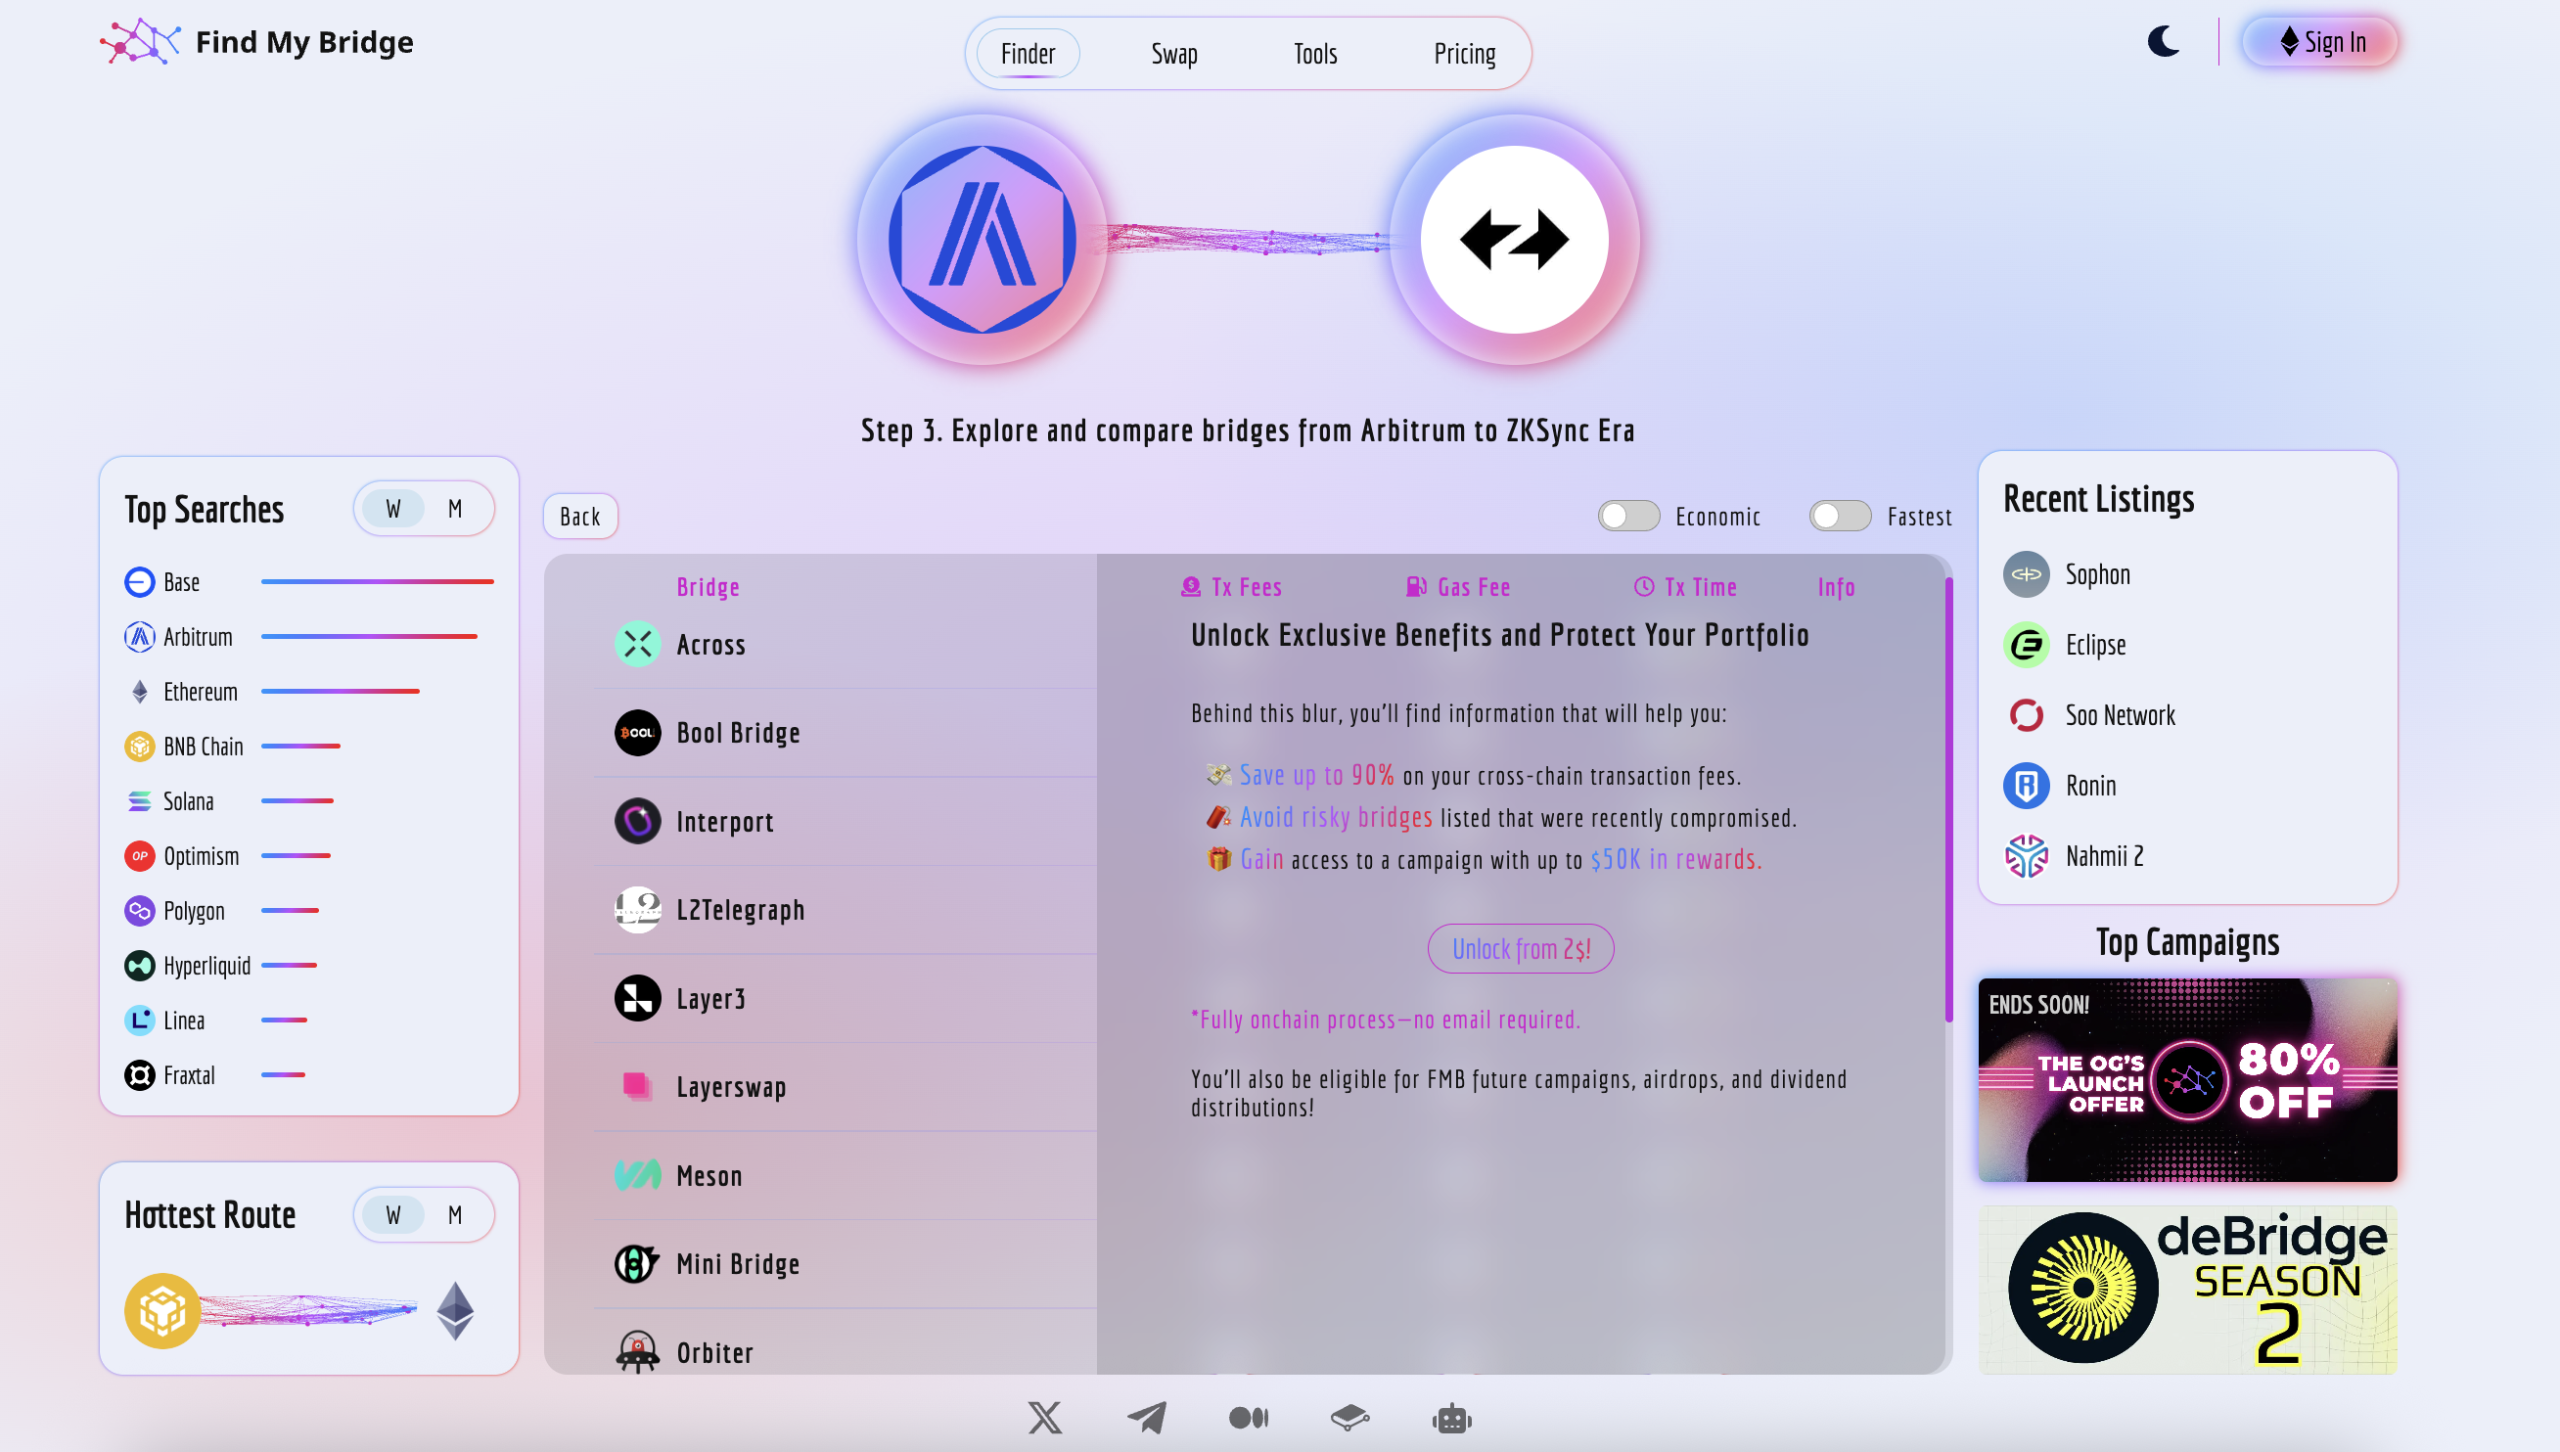2560x1452 pixels.
Task: Sort by the Bridge column header
Action: pyautogui.click(x=708, y=587)
